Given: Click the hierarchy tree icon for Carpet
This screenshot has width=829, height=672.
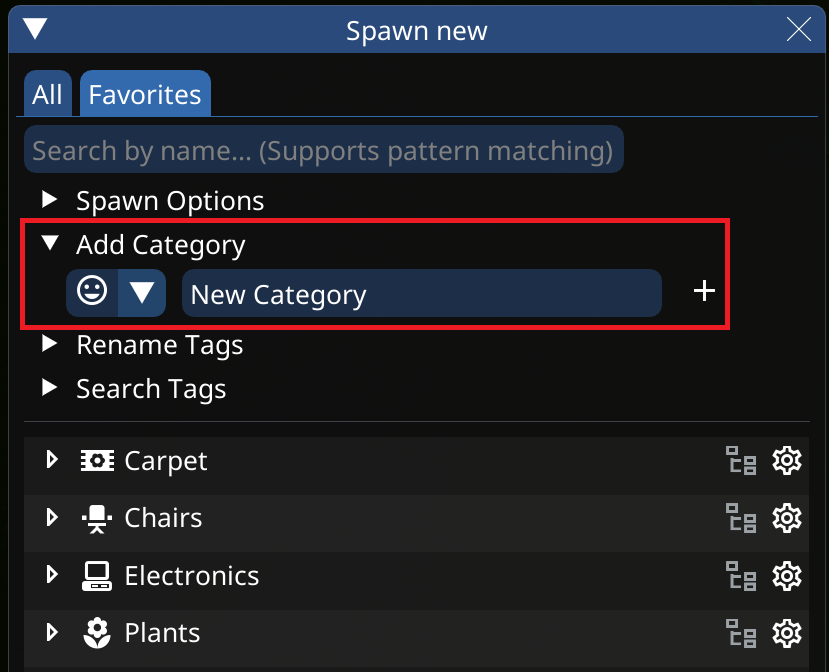Looking at the screenshot, I should tap(741, 461).
